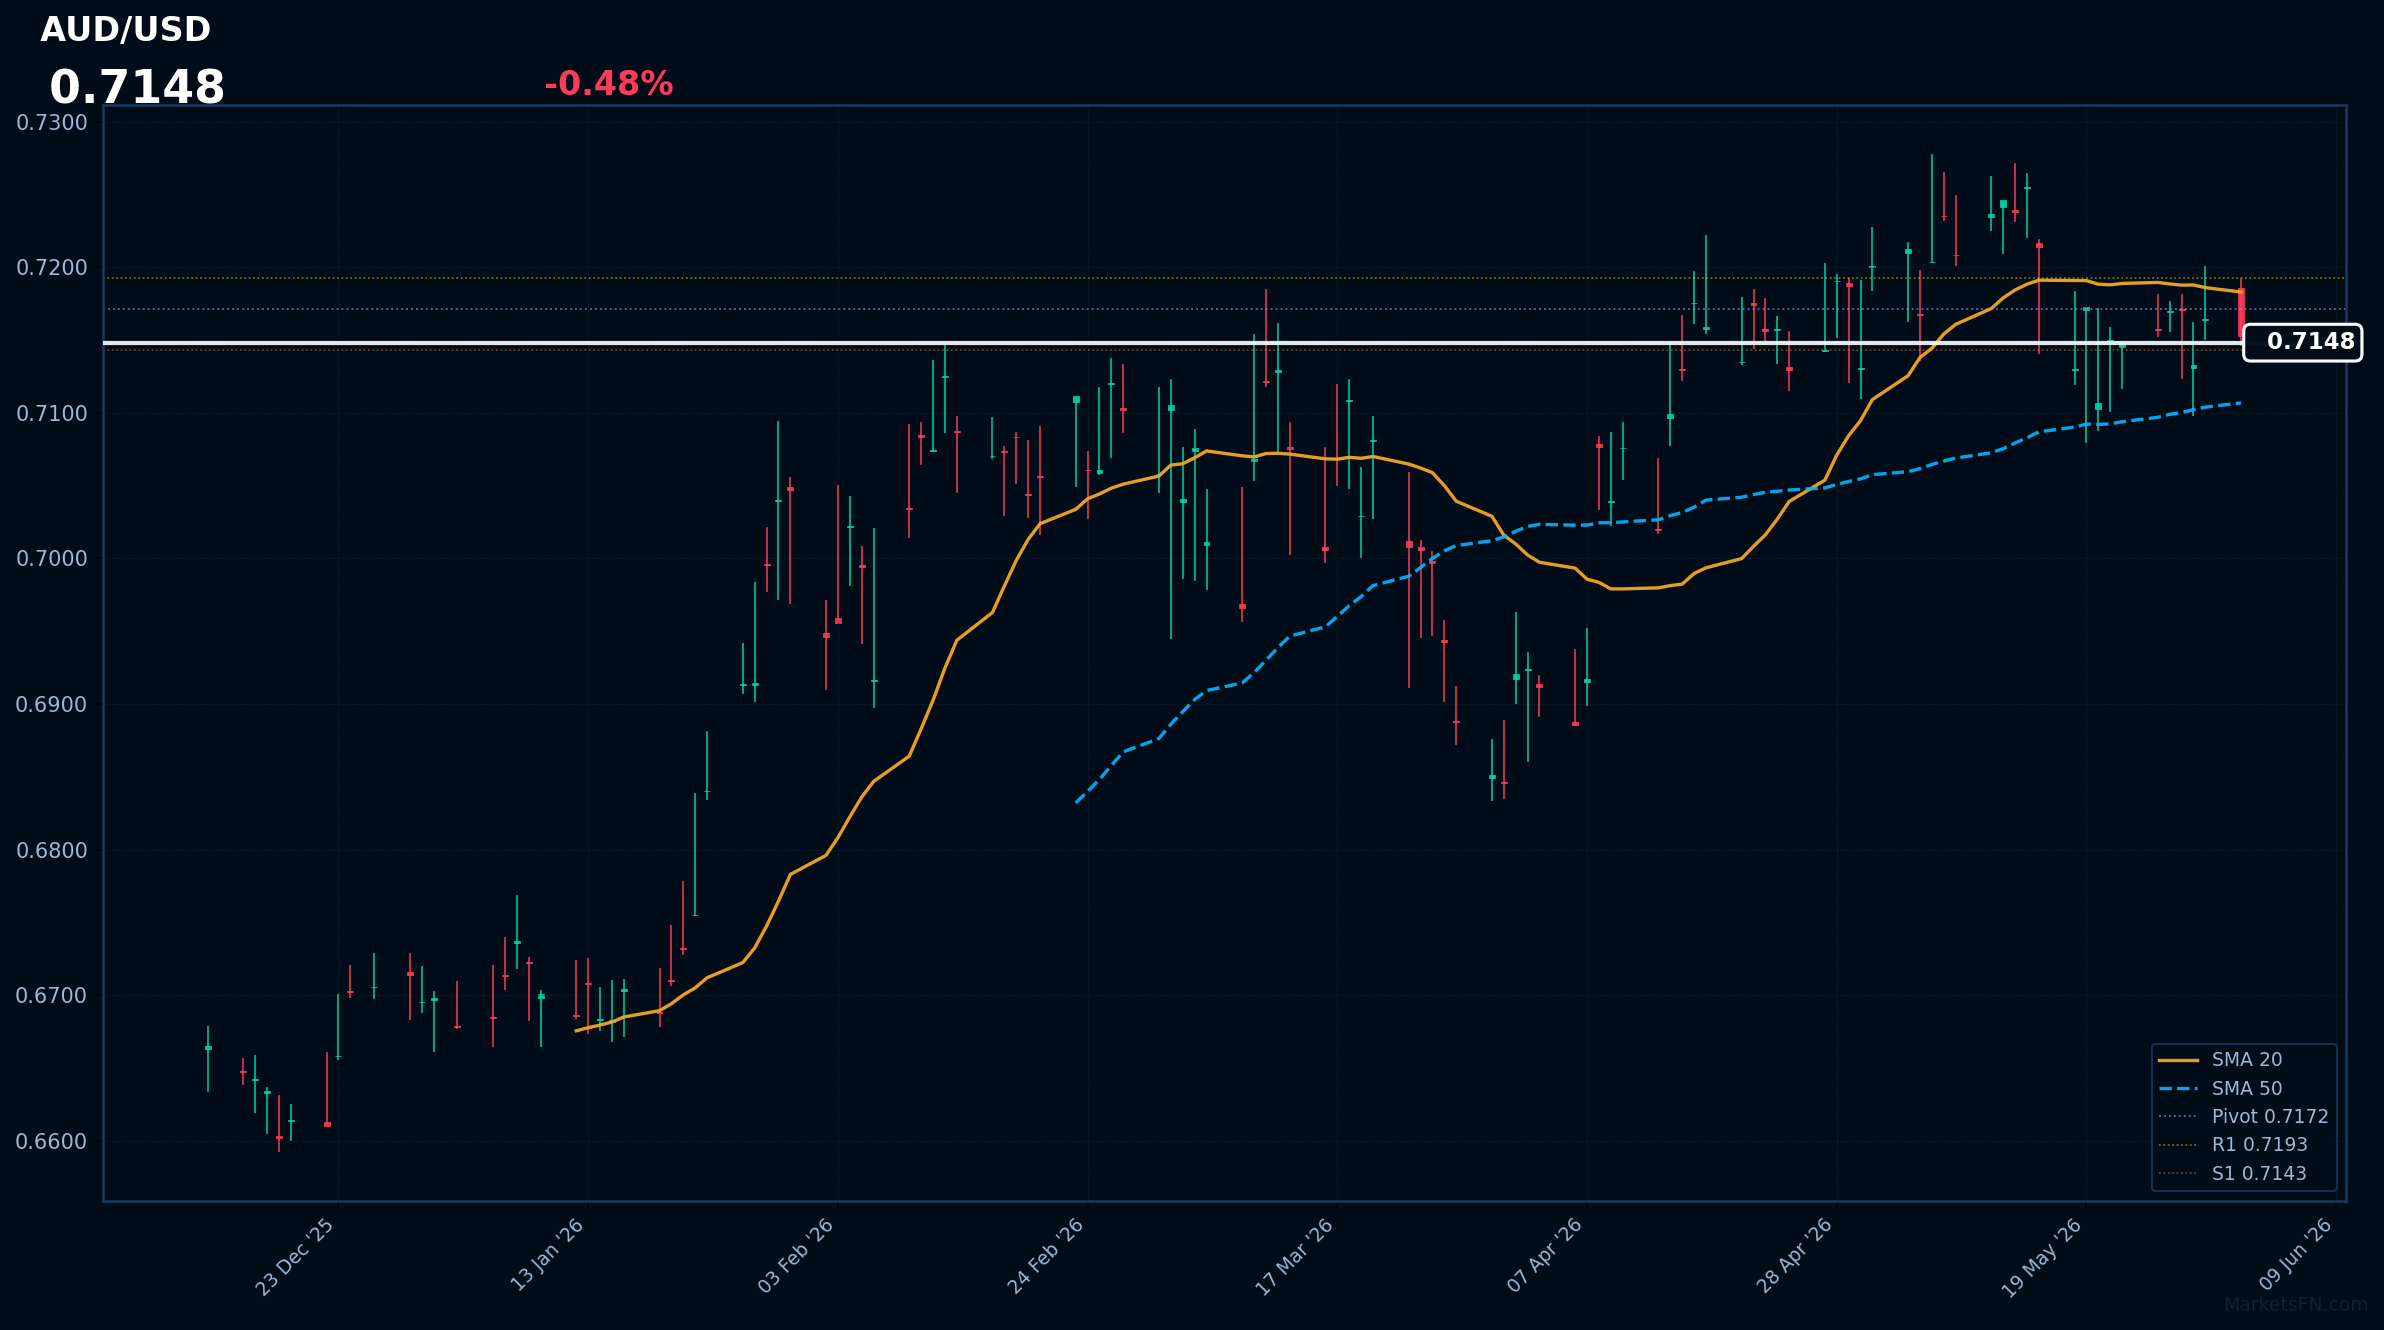The height and width of the screenshot is (1330, 2384).
Task: Click the -0.48% change value
Action: (x=609, y=84)
